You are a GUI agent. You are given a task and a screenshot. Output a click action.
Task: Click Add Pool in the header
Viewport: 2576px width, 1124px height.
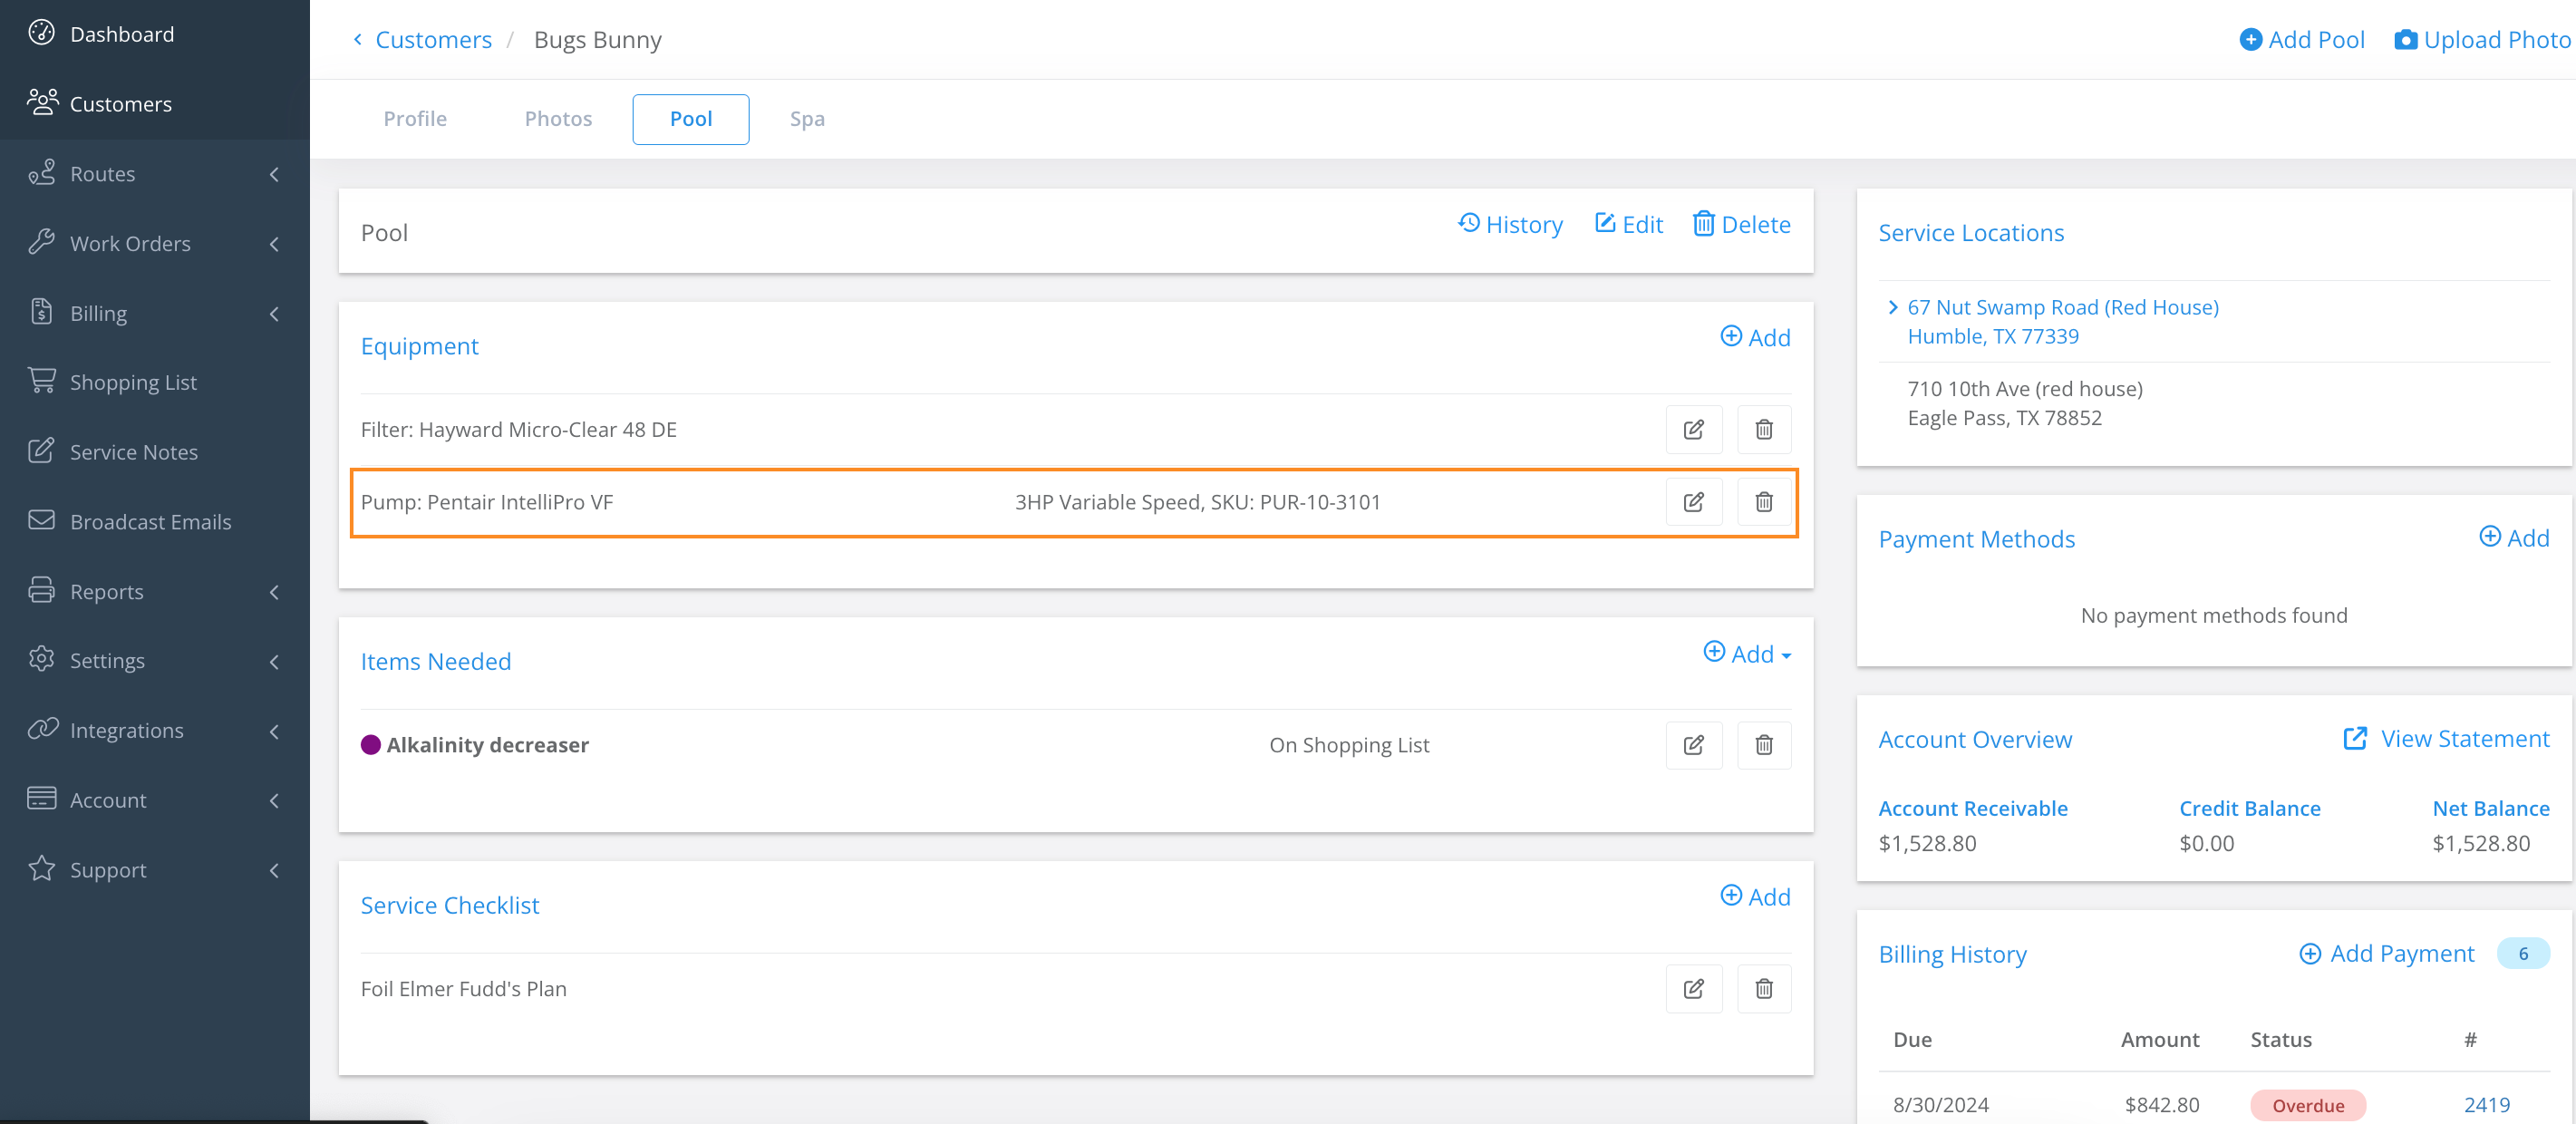click(x=2302, y=40)
